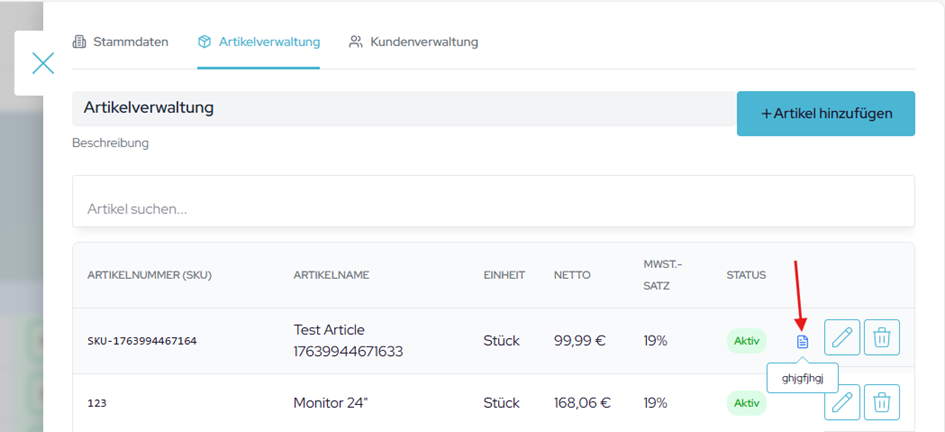The width and height of the screenshot is (945, 432).
Task: Focus the Artikel suchen search field
Action: tap(493, 209)
